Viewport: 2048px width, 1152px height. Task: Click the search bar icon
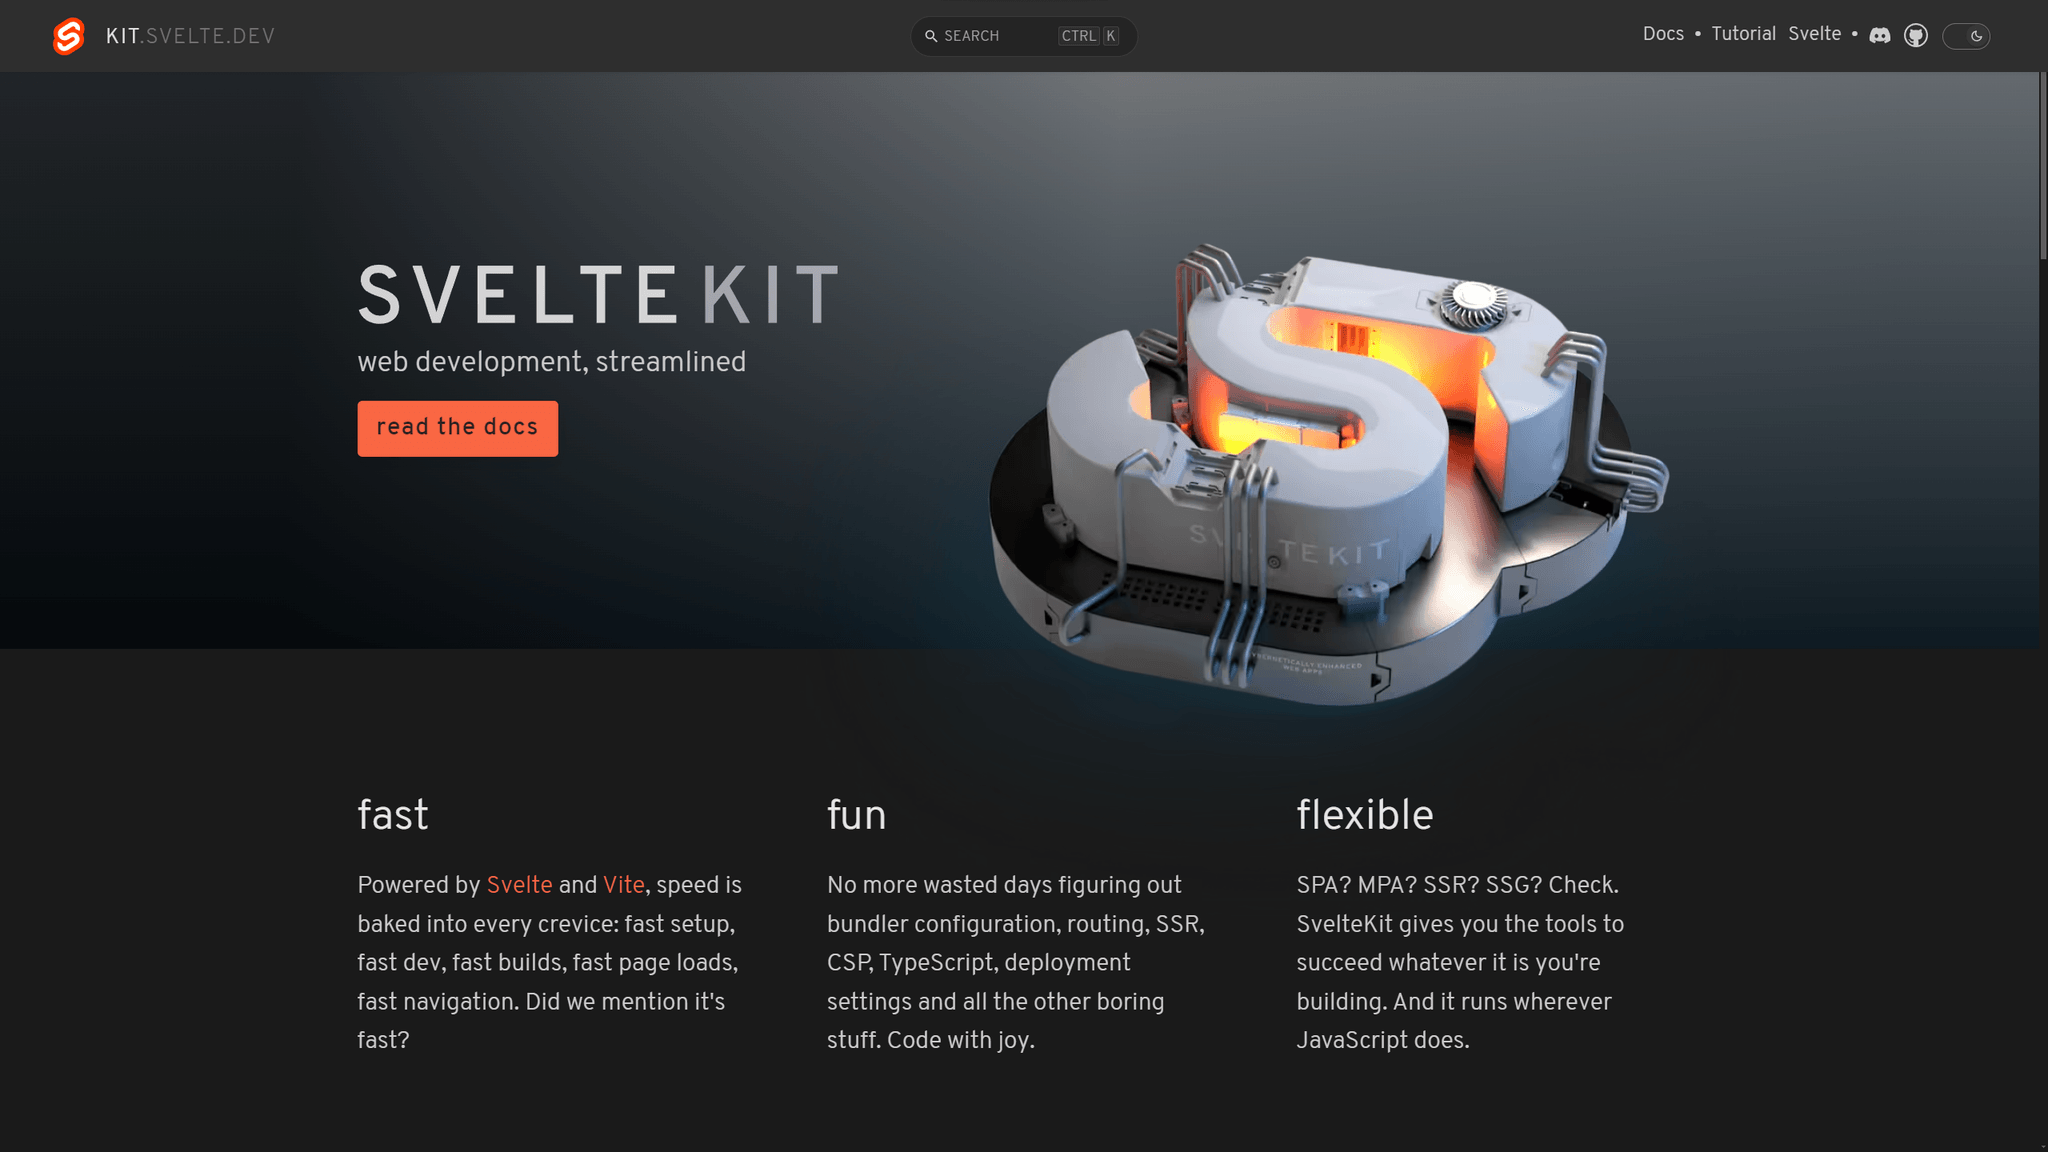coord(933,37)
